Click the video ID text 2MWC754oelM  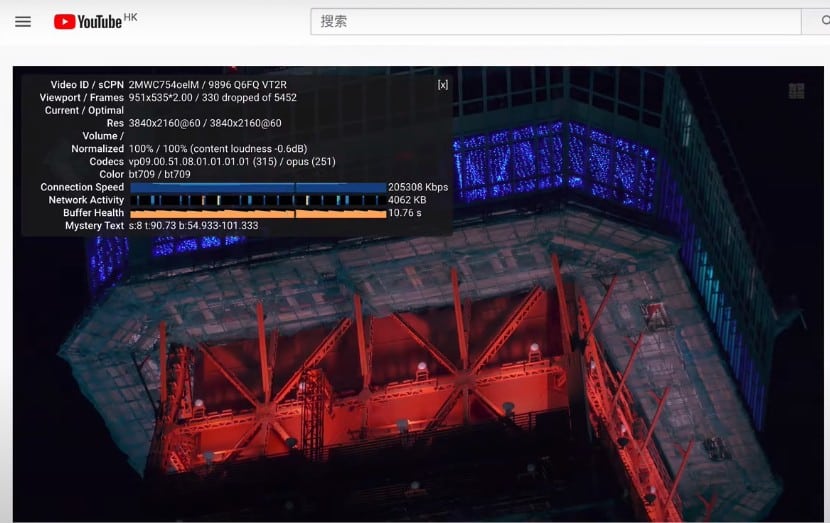click(164, 85)
